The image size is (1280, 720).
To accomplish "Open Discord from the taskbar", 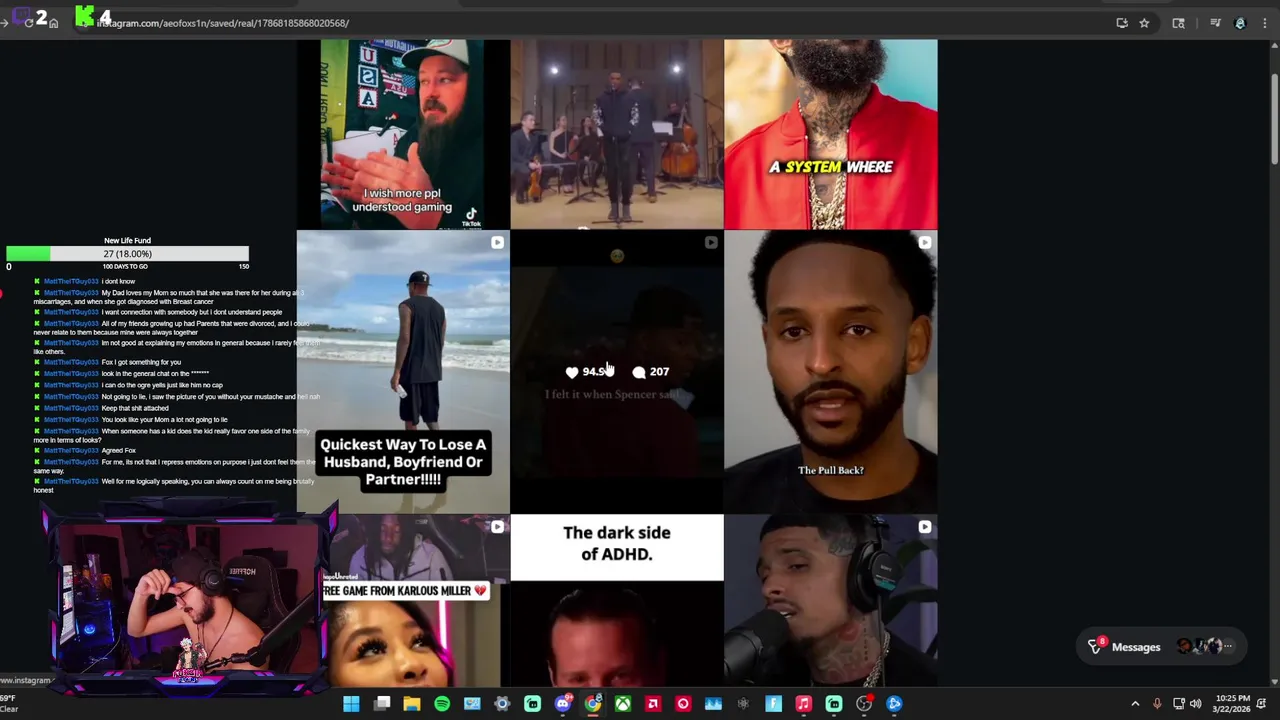I will coord(563,704).
